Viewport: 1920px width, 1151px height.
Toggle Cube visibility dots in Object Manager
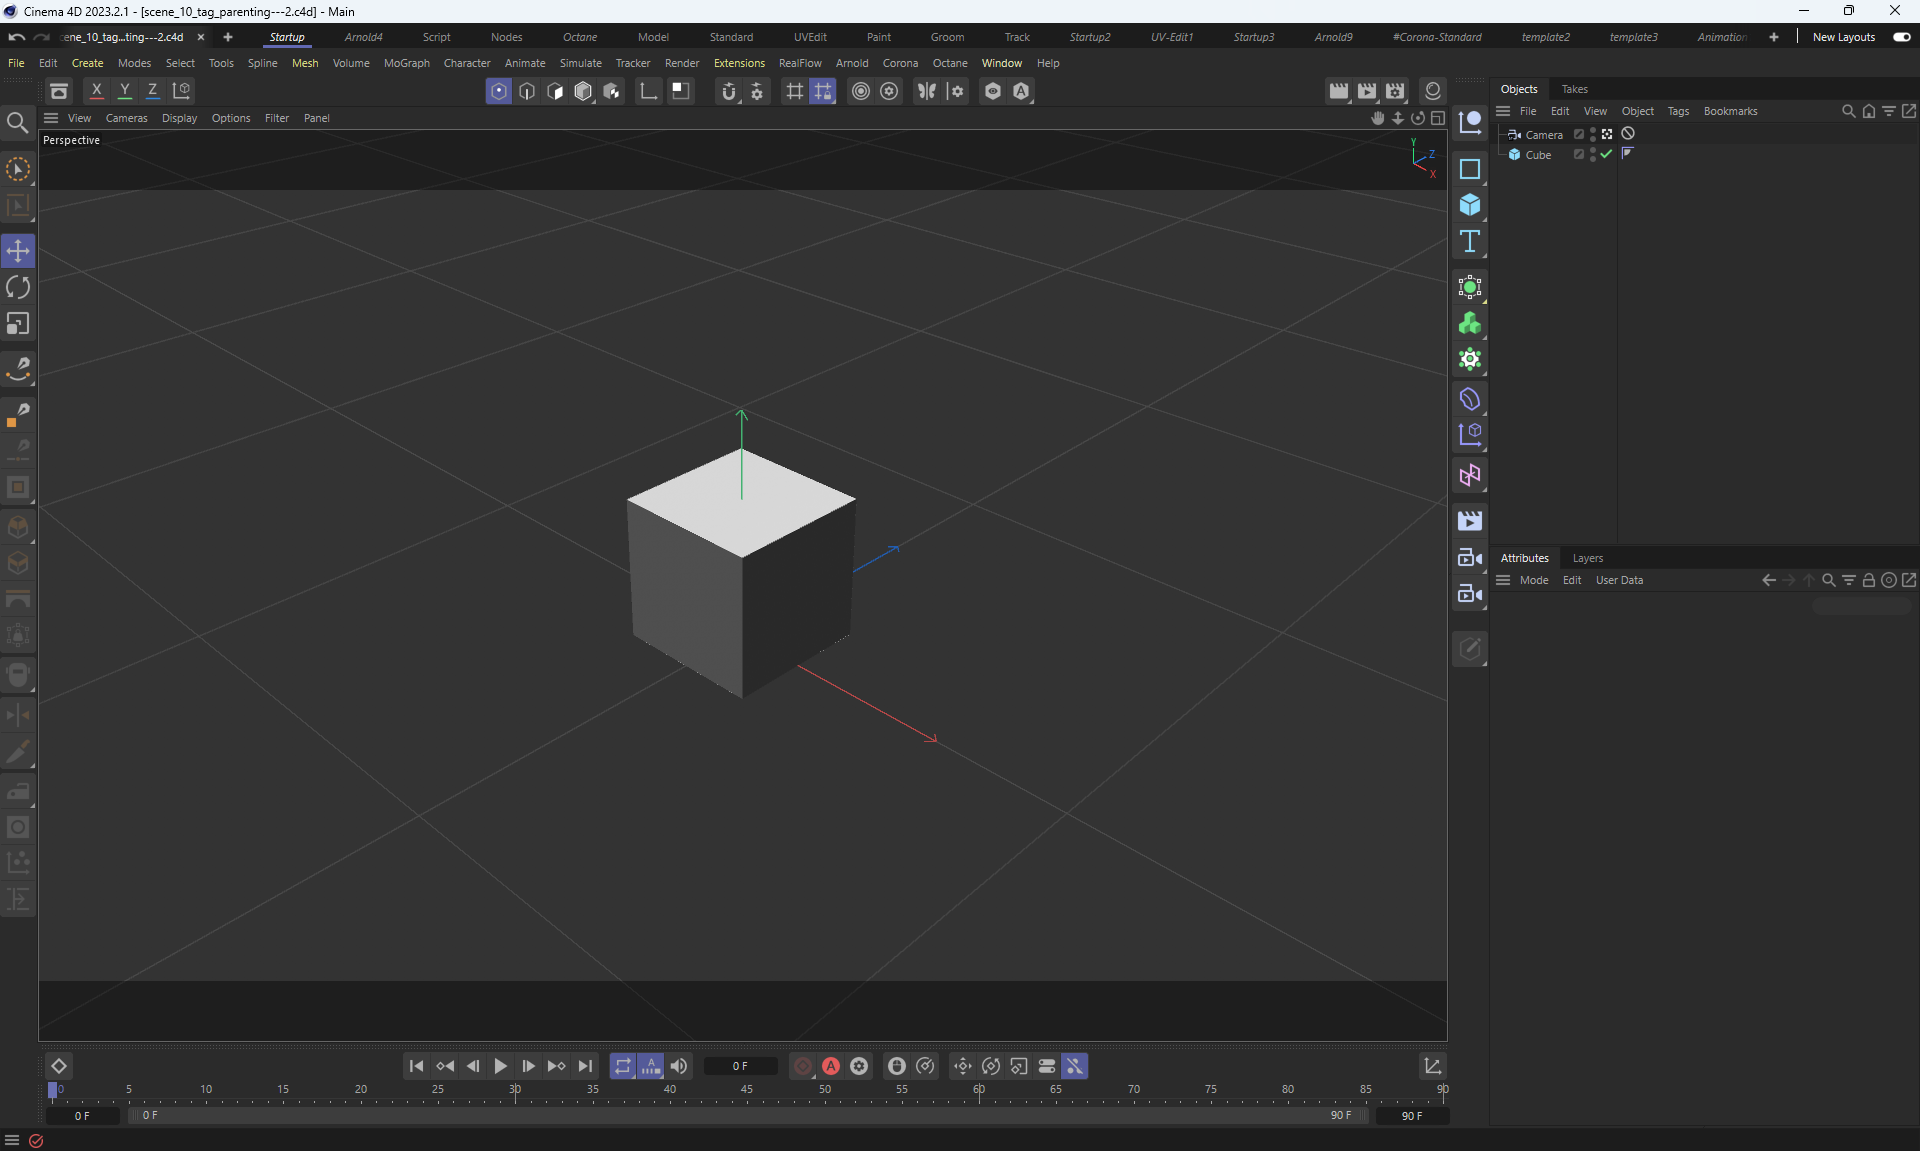(x=1593, y=155)
